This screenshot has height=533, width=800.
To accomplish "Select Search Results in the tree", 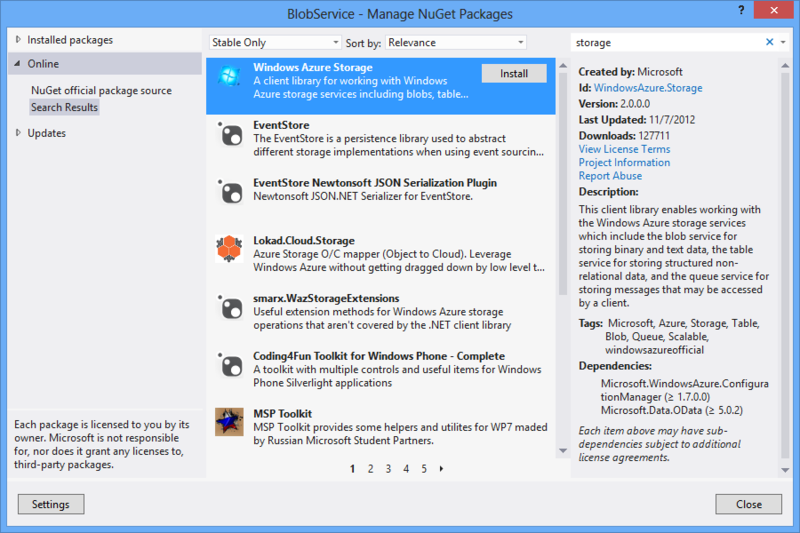I will click(64, 107).
